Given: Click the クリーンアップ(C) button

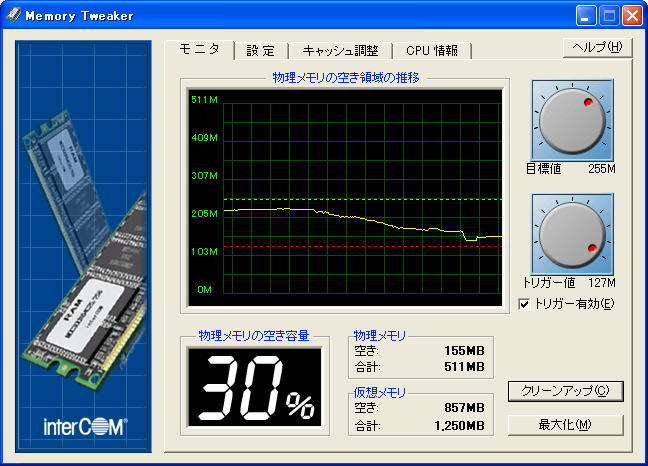Looking at the screenshot, I should (x=565, y=391).
